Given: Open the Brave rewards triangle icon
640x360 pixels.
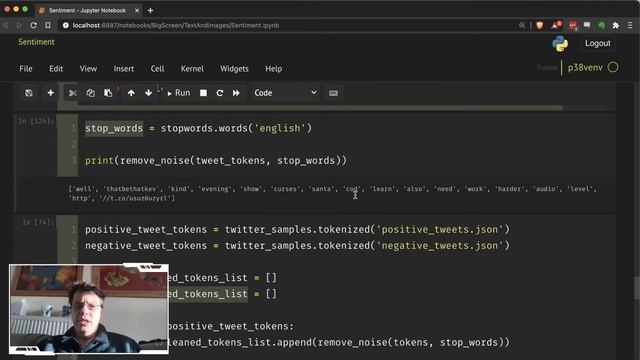Looking at the screenshot, I should 556,25.
